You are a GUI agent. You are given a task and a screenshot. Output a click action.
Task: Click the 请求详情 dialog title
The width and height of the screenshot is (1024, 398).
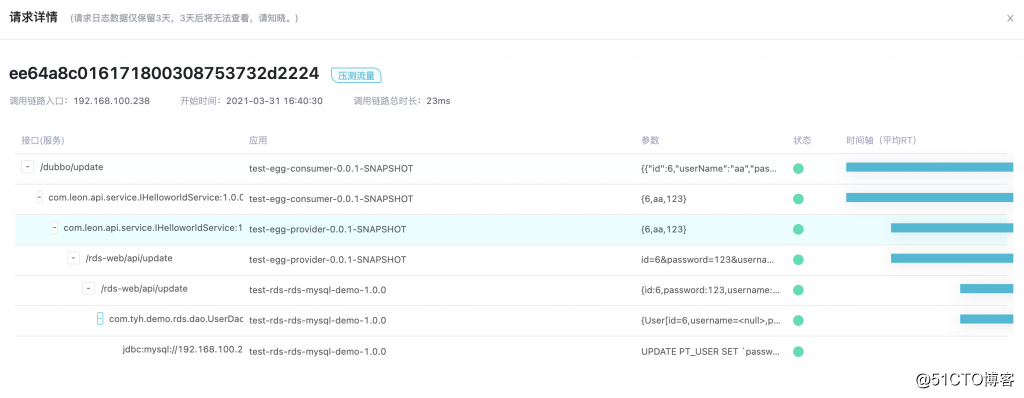[34, 18]
